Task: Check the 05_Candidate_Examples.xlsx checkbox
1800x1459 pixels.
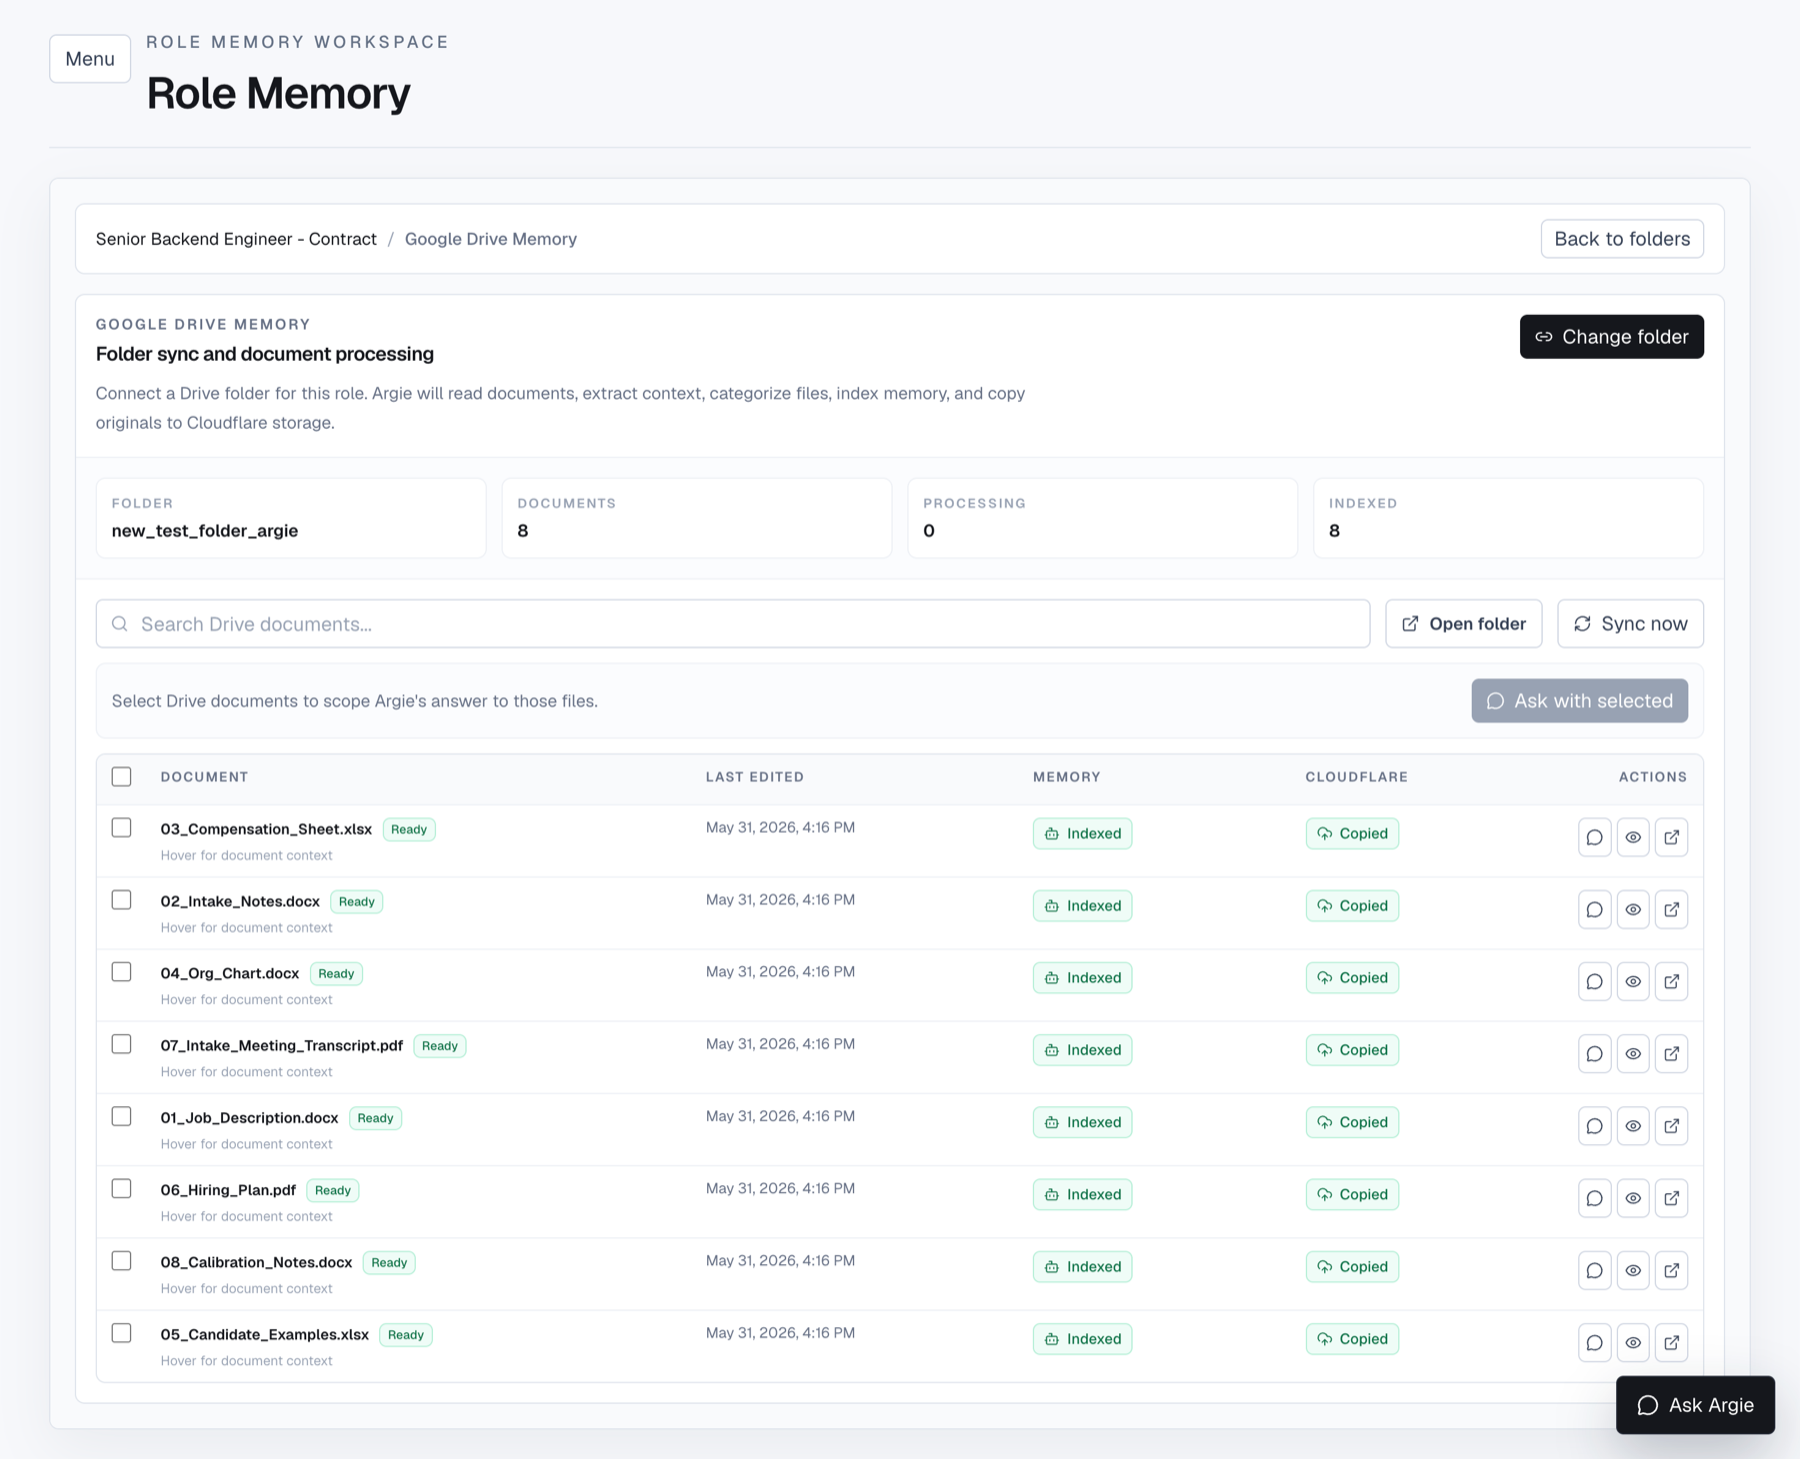Action: point(121,1333)
